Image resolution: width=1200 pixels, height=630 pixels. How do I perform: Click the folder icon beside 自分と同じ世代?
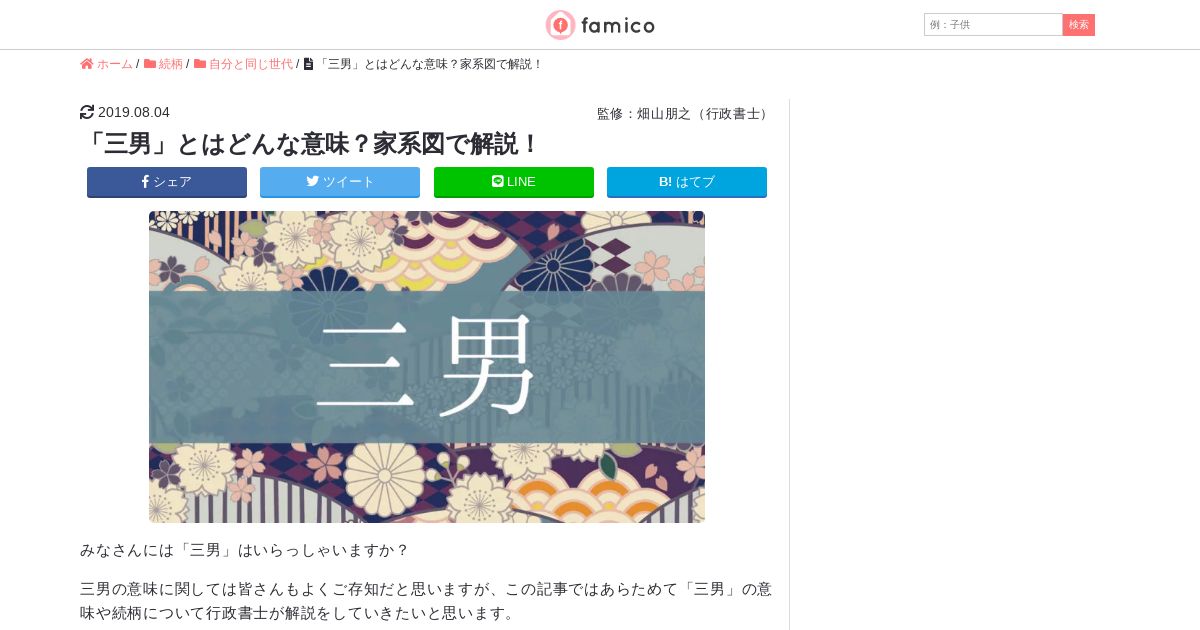[x=200, y=64]
